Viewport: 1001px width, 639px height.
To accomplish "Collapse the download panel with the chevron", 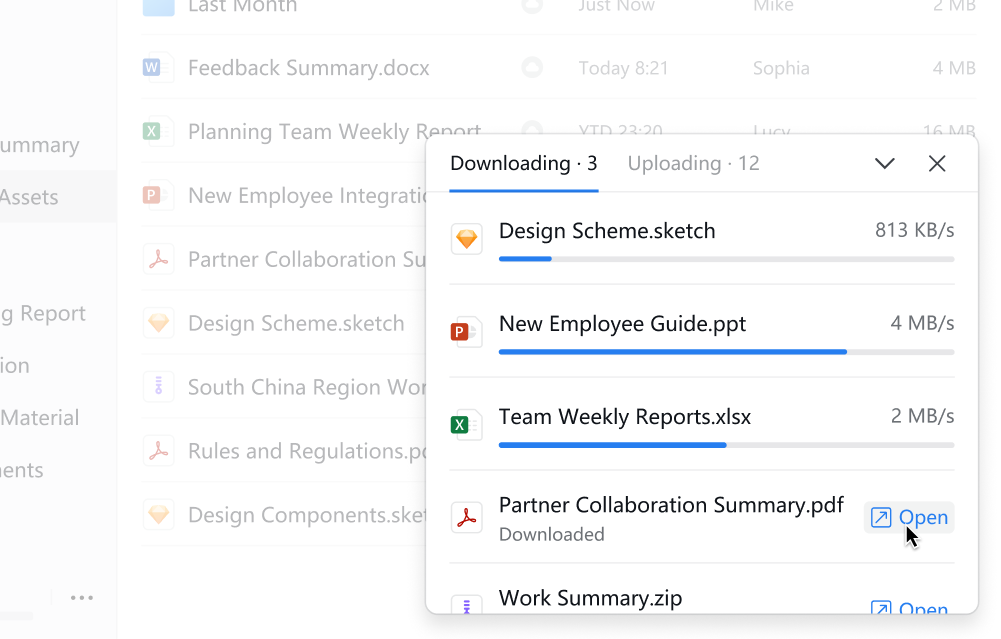I will click(x=885, y=164).
